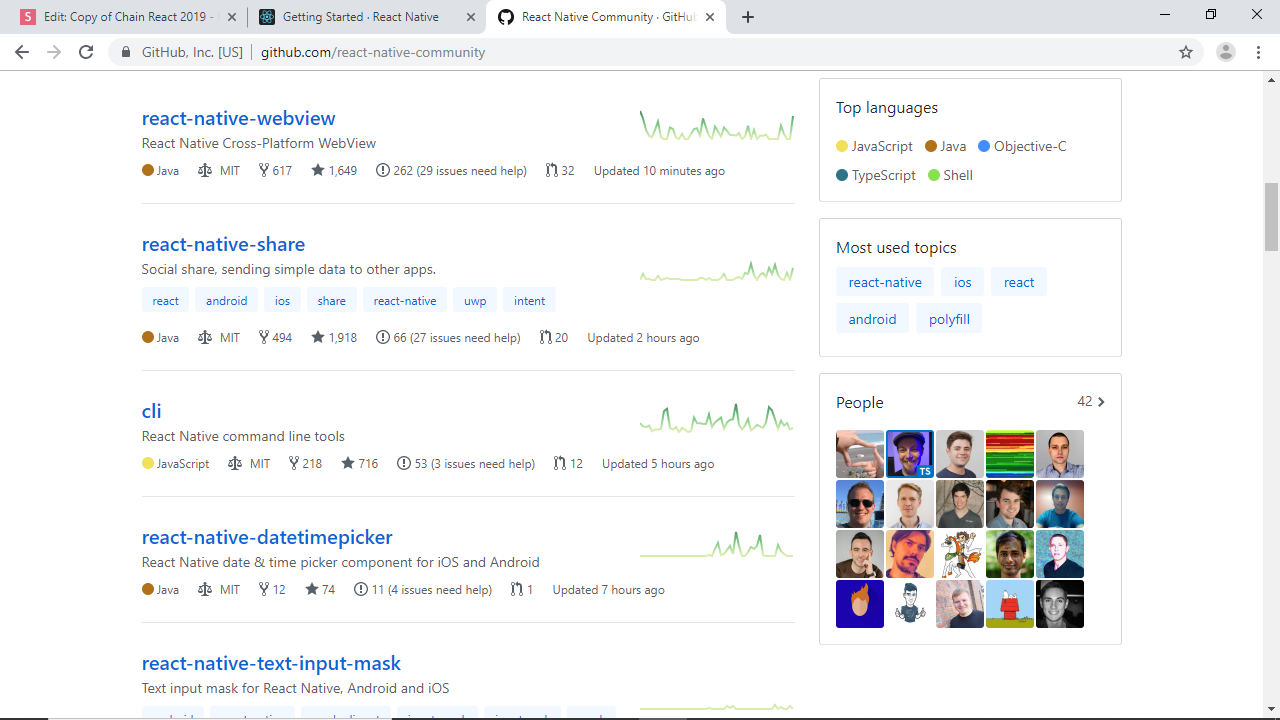Close the React Native Community GitHub tab
This screenshot has width=1280, height=720.
[x=710, y=17]
